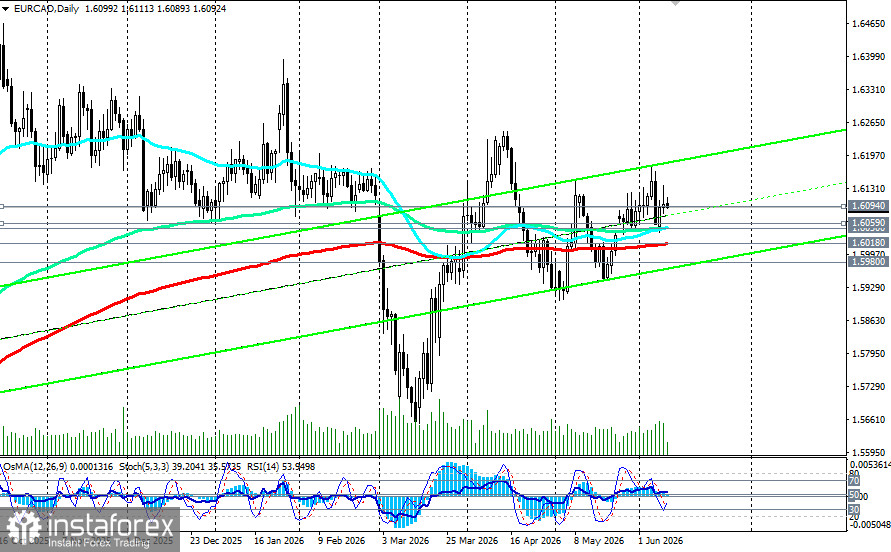Image resolution: width=891 pixels, height=552 pixels.
Task: Click the 1.58630 price axis label
Action: [869, 320]
